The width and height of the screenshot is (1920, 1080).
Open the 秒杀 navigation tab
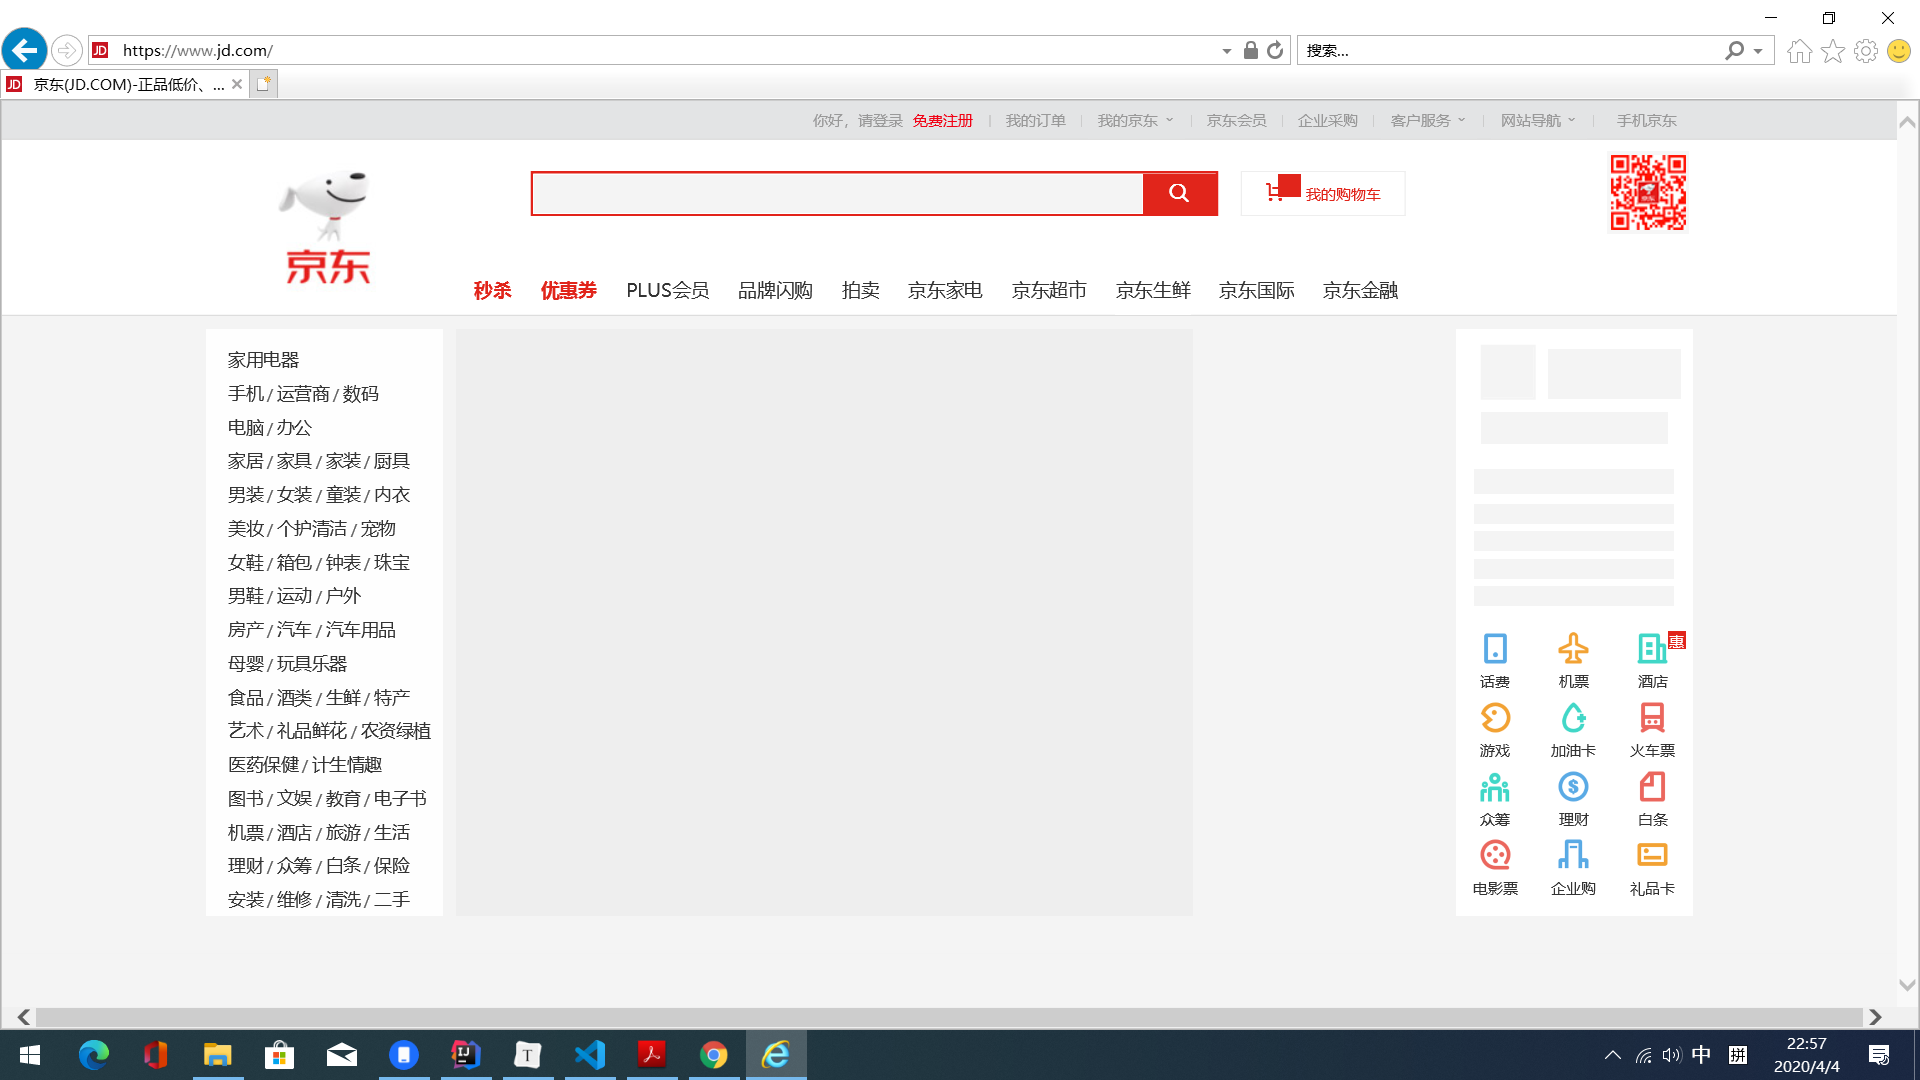[x=492, y=291]
